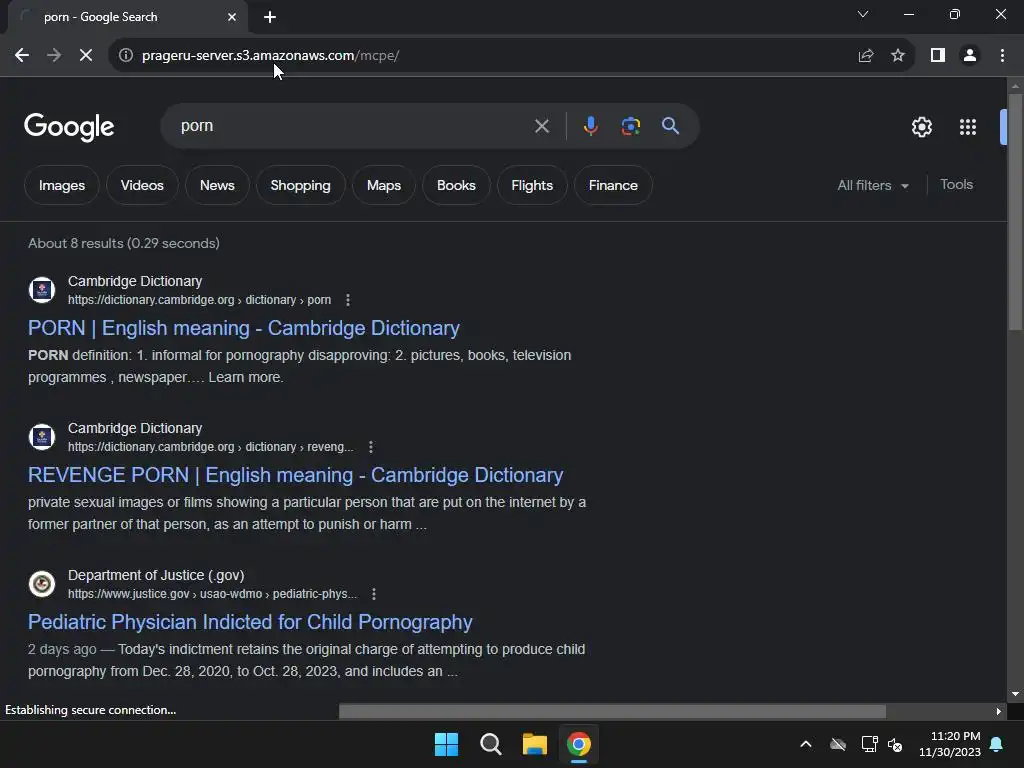
Task: Open the muted volume tray icon
Action: click(895, 744)
